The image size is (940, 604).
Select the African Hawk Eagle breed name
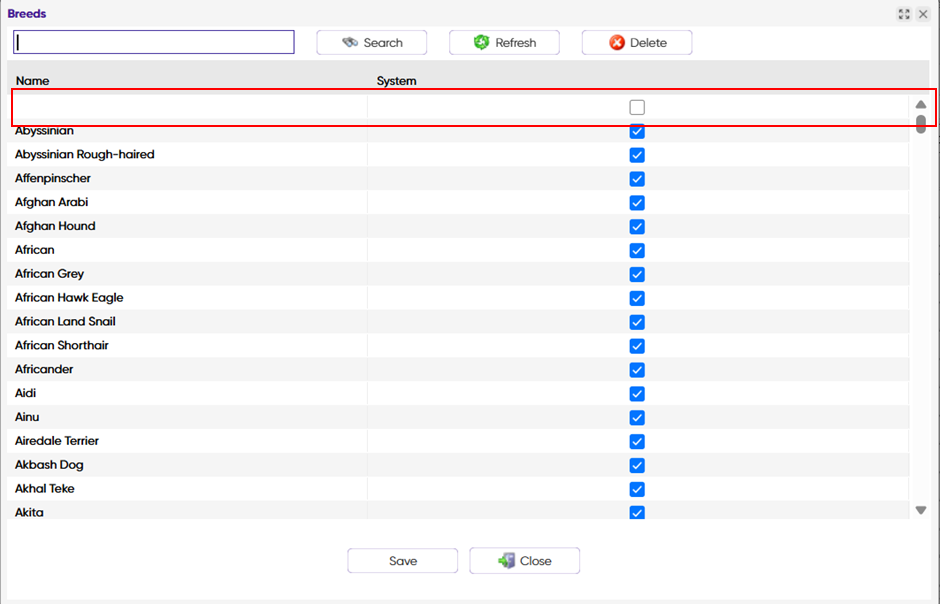tap(69, 298)
